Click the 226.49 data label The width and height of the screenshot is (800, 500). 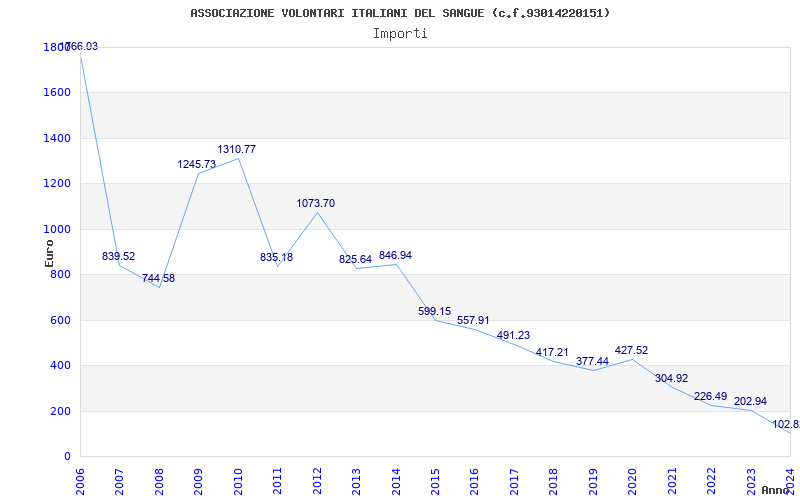click(711, 396)
